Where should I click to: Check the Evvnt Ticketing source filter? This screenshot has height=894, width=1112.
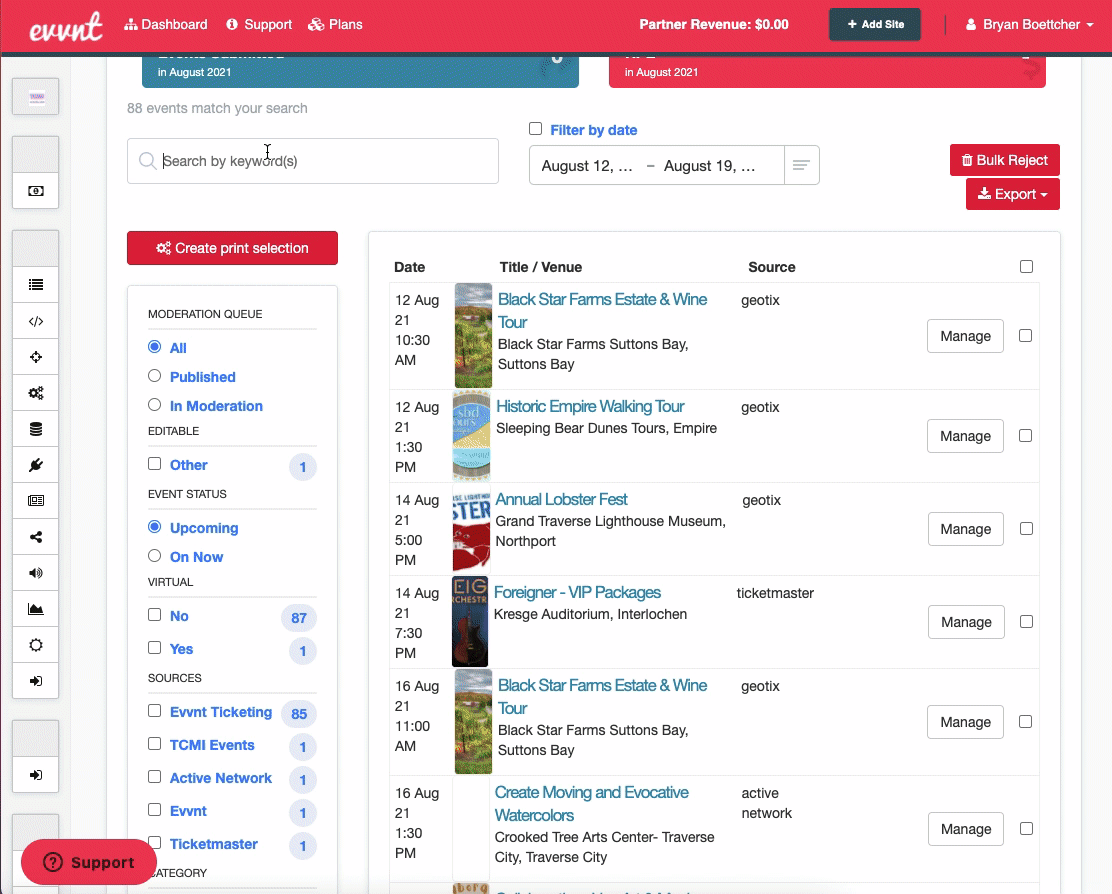(155, 711)
